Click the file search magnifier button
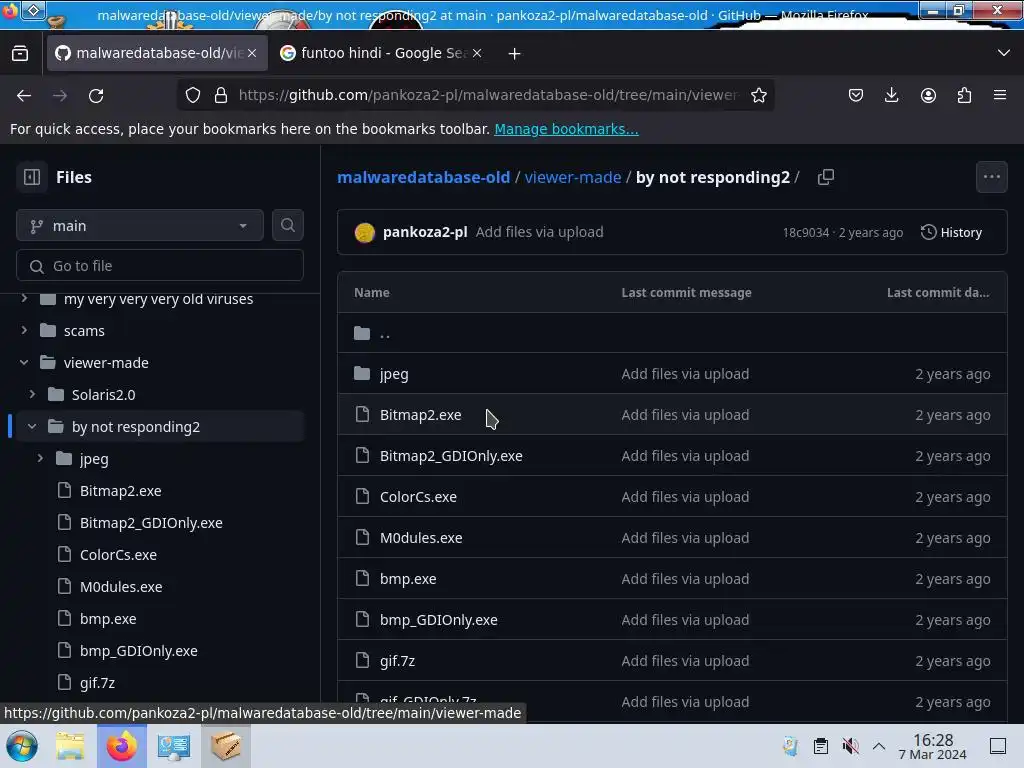The height and width of the screenshot is (768, 1024). click(x=287, y=225)
